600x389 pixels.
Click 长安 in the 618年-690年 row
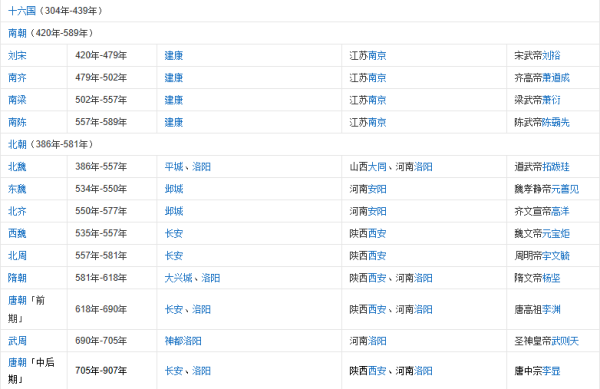point(174,309)
